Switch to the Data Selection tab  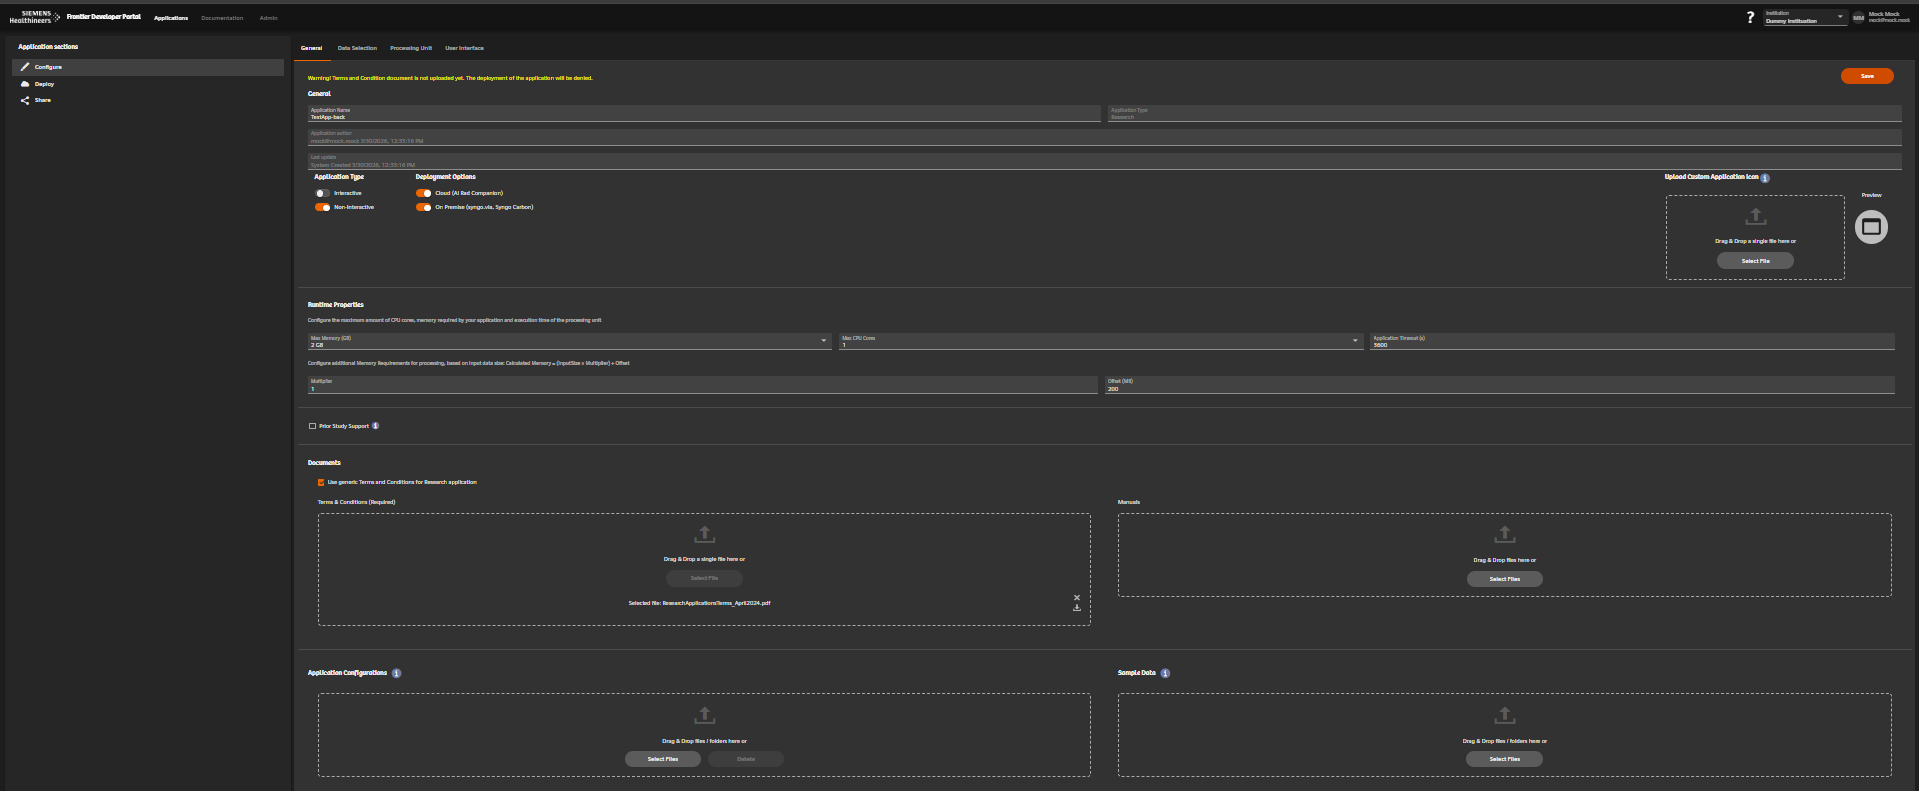coord(357,48)
